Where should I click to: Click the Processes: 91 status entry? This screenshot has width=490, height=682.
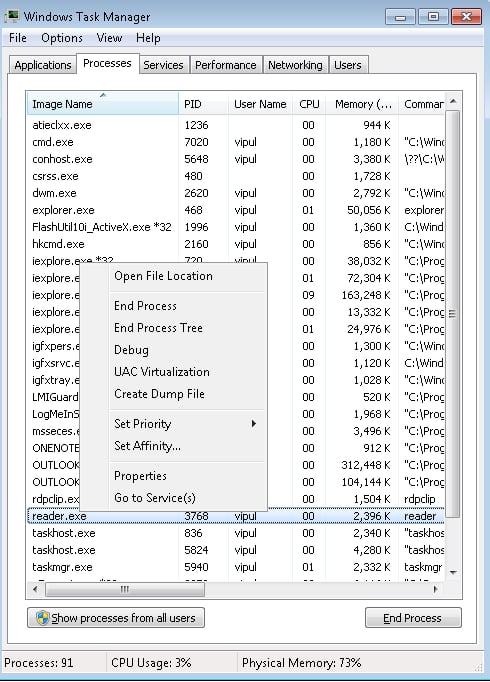click(x=39, y=663)
